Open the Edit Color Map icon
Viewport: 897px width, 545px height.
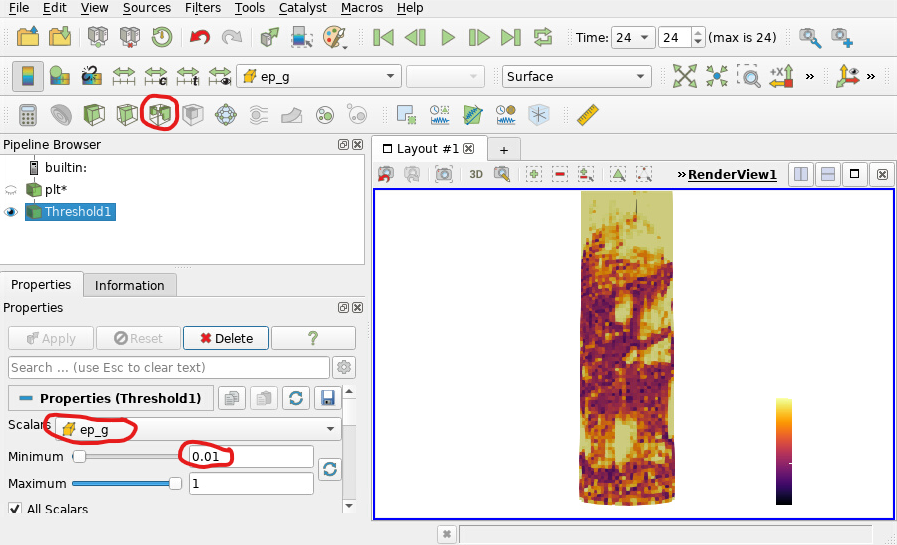pos(59,76)
